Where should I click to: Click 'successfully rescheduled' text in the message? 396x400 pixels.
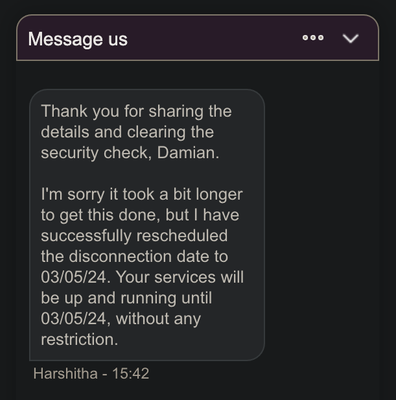point(134,236)
